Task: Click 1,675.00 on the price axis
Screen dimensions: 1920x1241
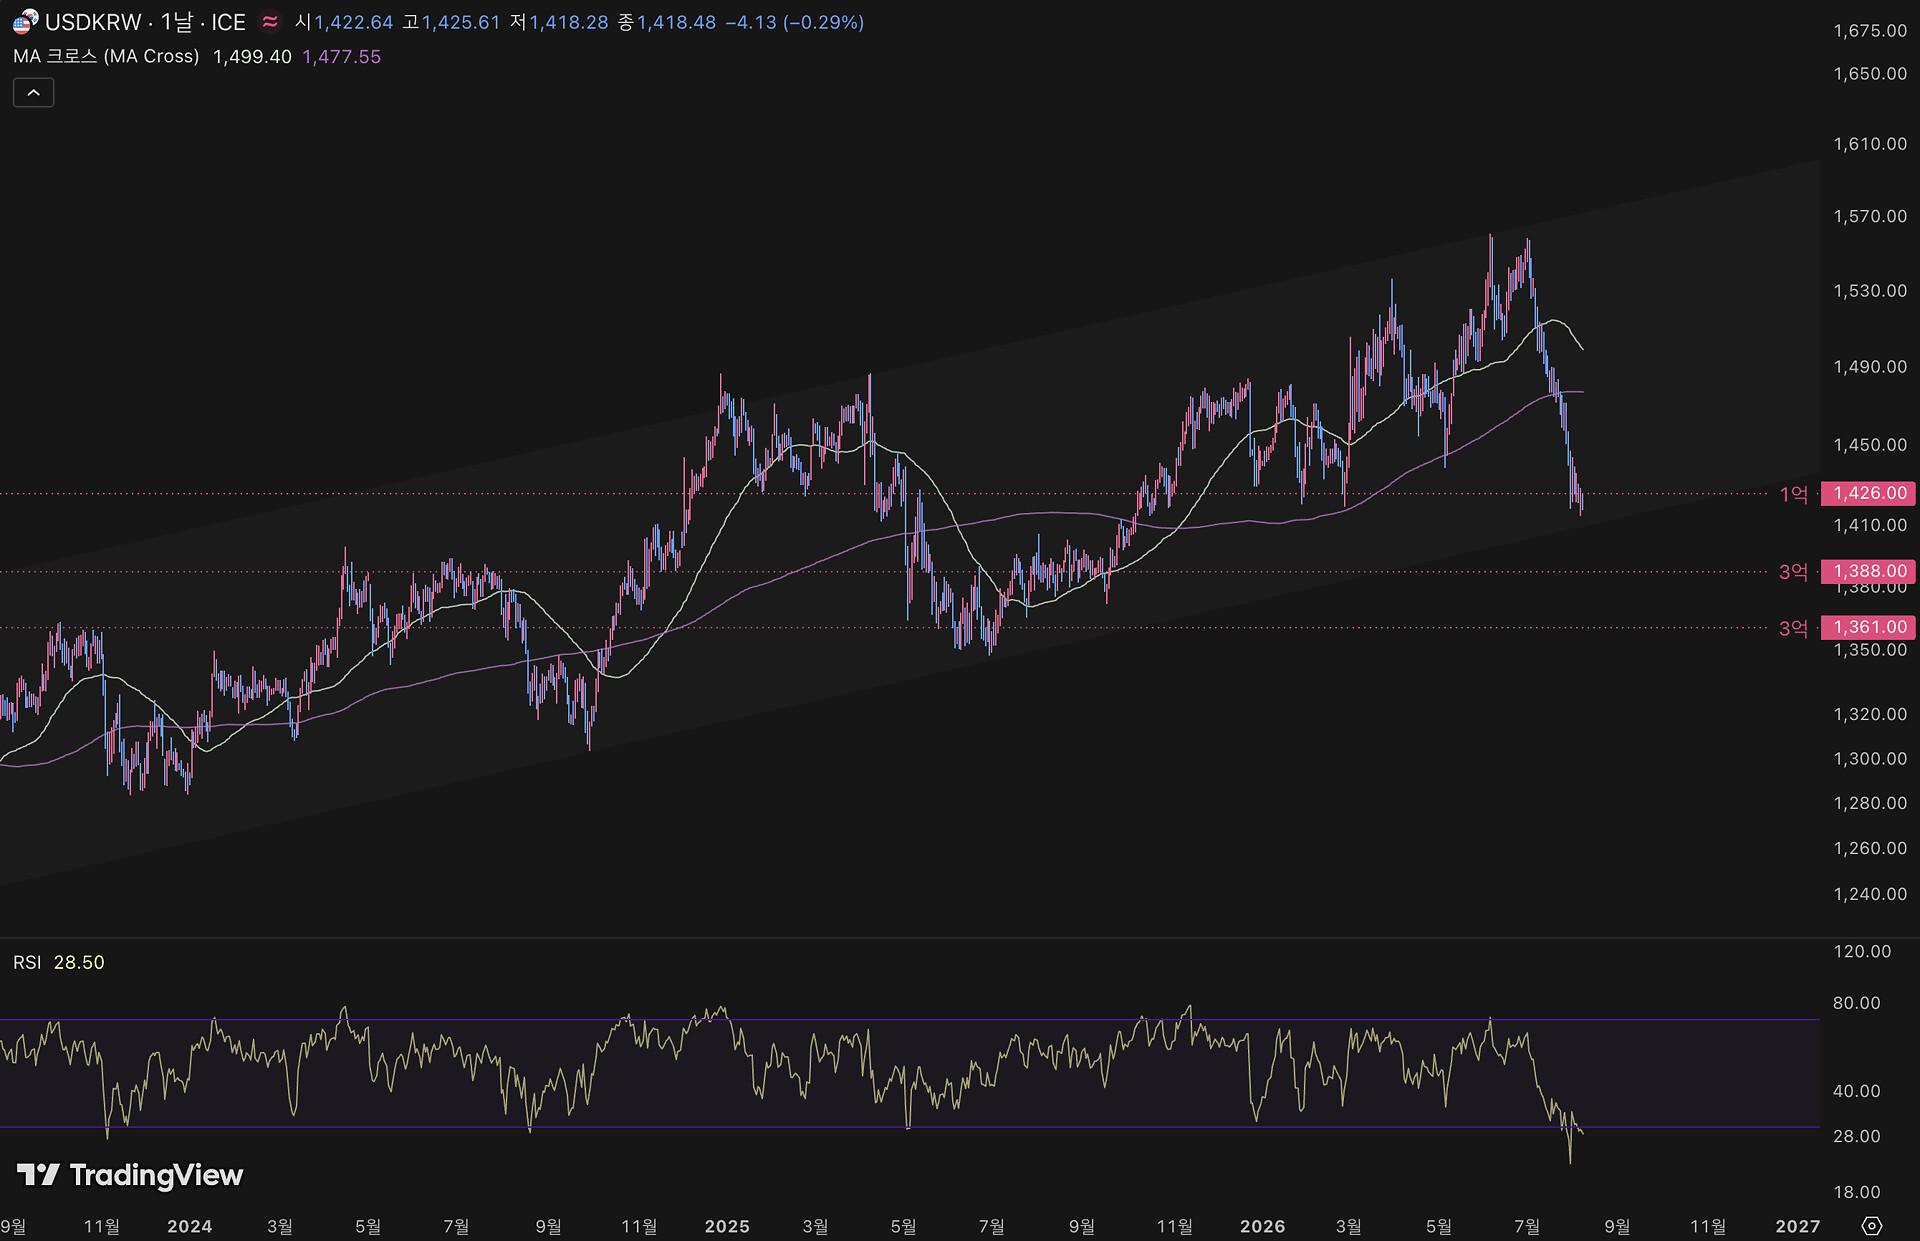Action: coord(1870,31)
